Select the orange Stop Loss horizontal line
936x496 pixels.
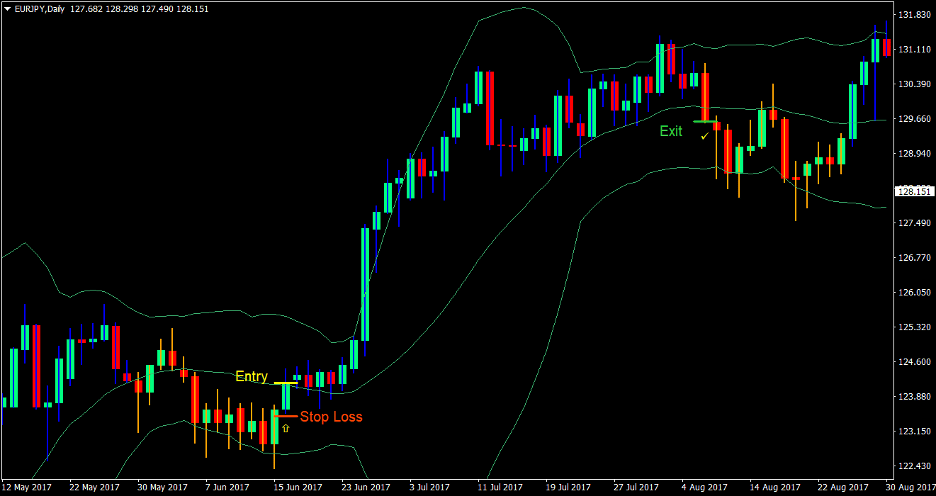coord(285,415)
